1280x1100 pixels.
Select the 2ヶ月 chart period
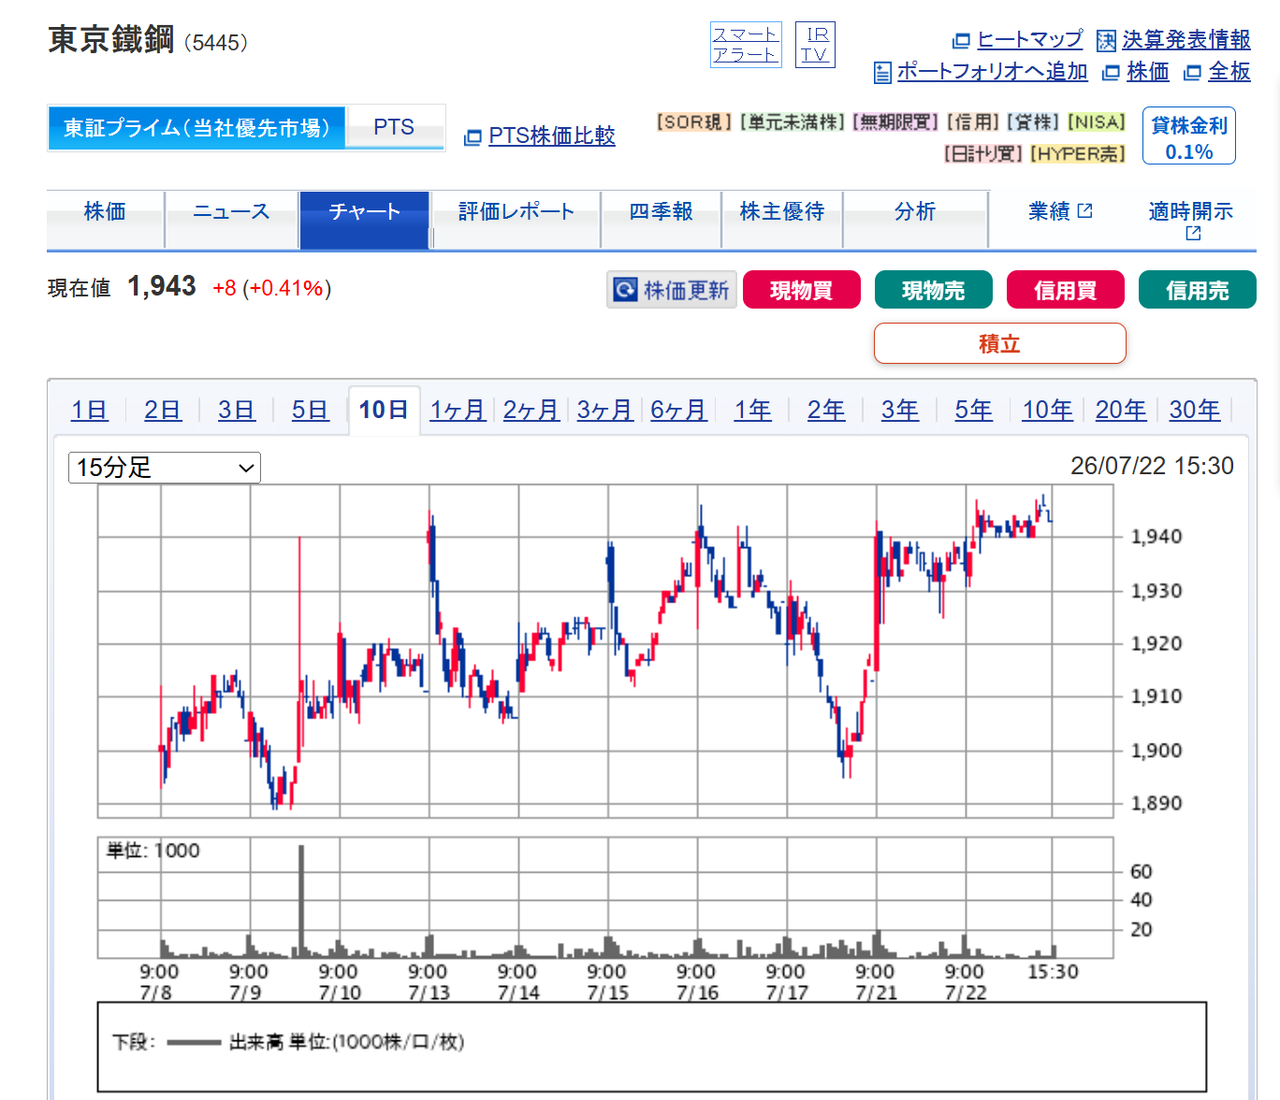(531, 410)
